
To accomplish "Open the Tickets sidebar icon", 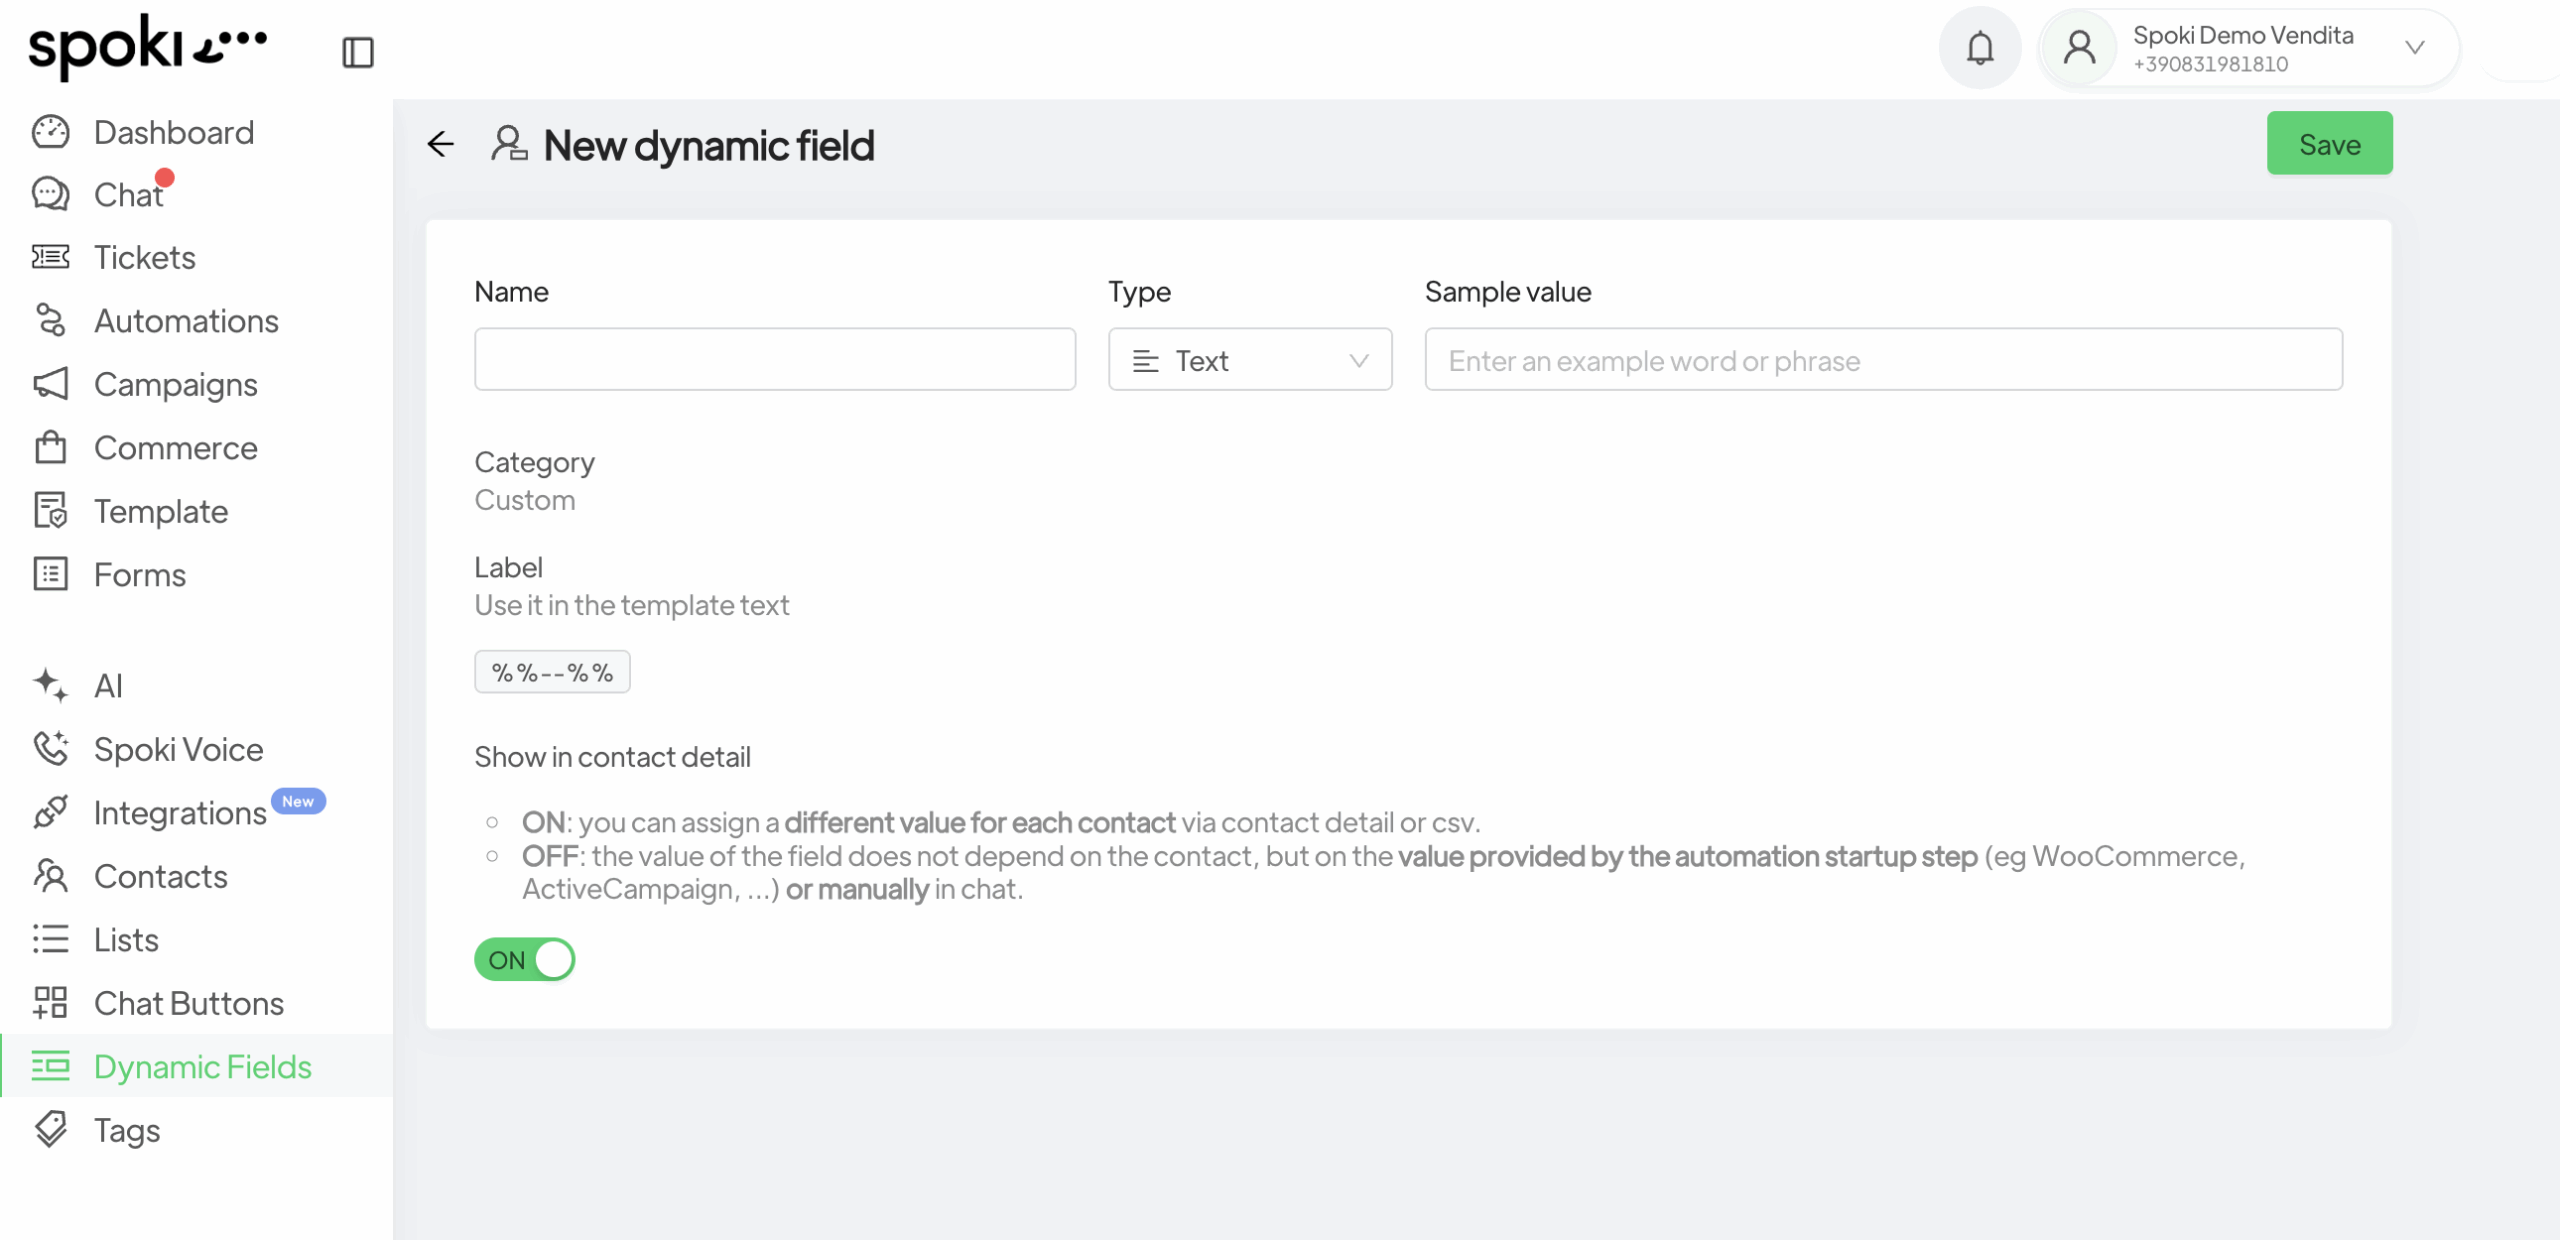I will 50,257.
